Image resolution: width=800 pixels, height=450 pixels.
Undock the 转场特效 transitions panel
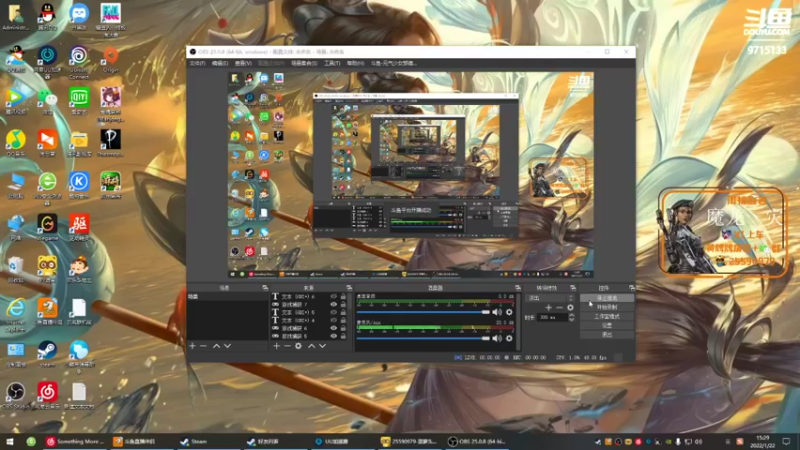point(573,288)
